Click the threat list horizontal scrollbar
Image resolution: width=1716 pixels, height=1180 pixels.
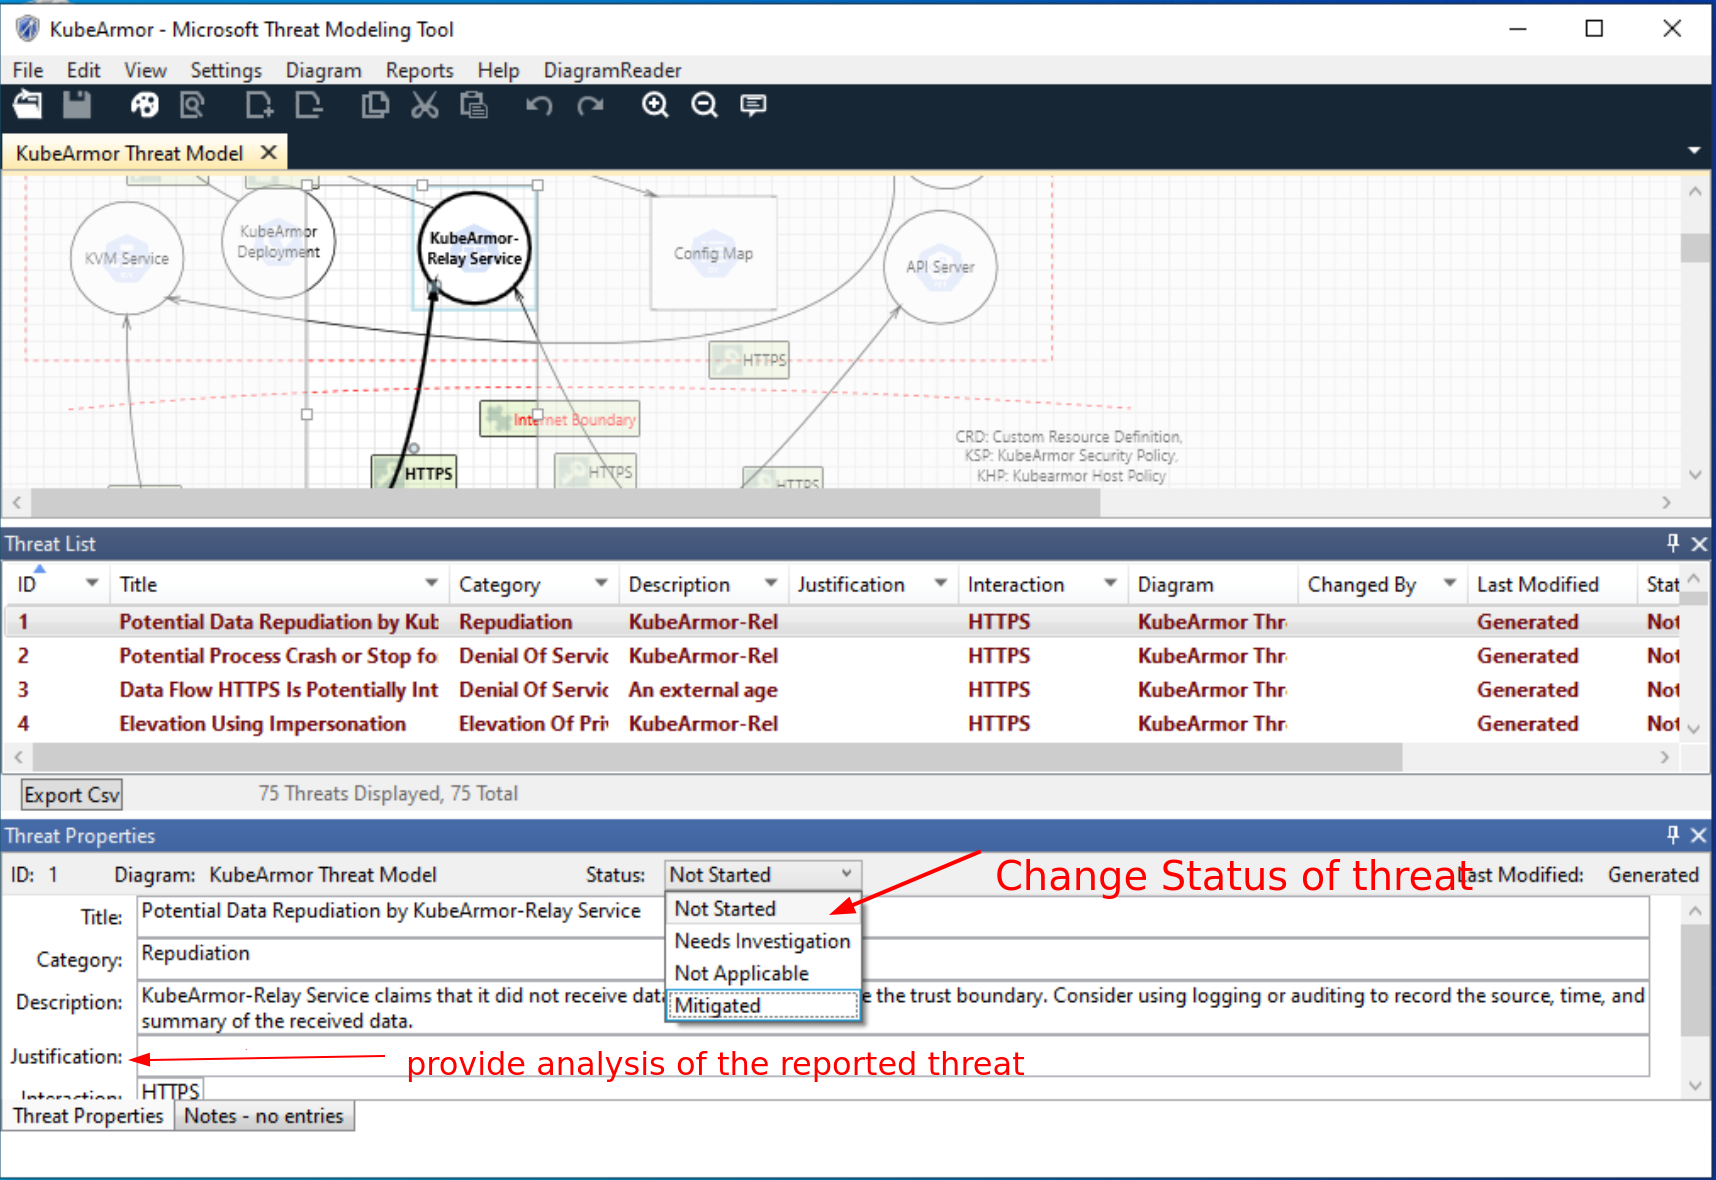pos(718,757)
